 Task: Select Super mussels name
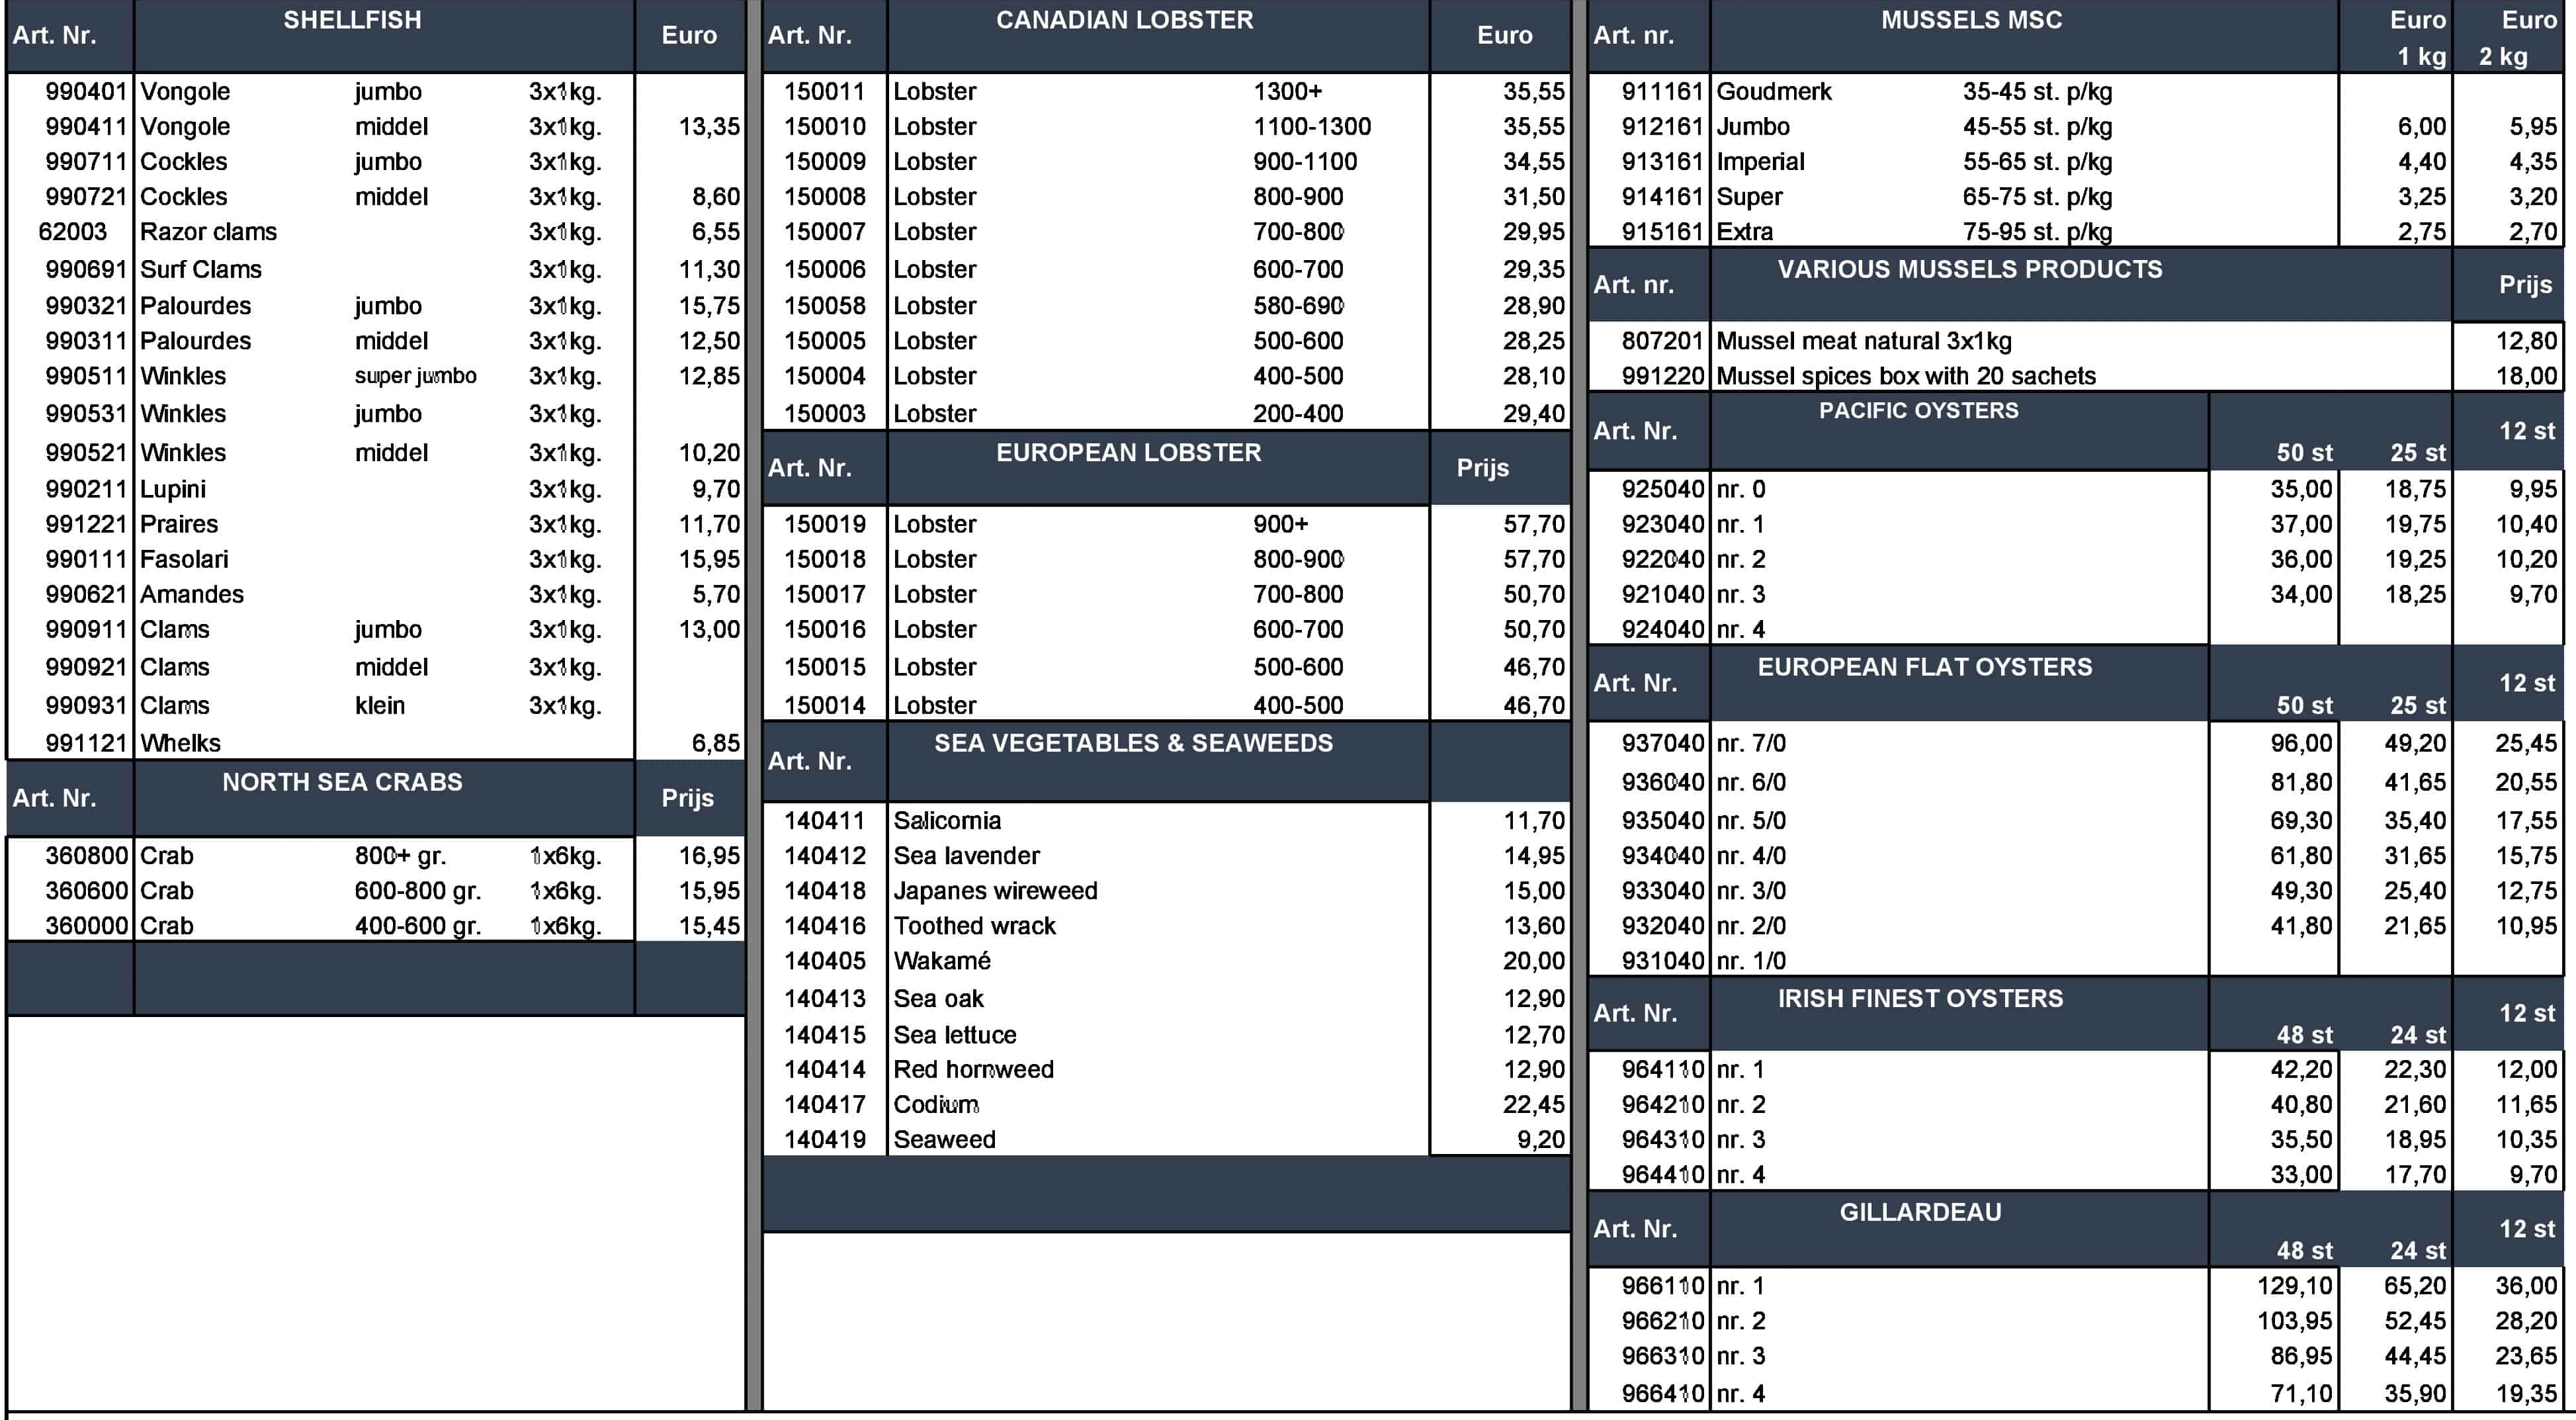(x=1749, y=197)
